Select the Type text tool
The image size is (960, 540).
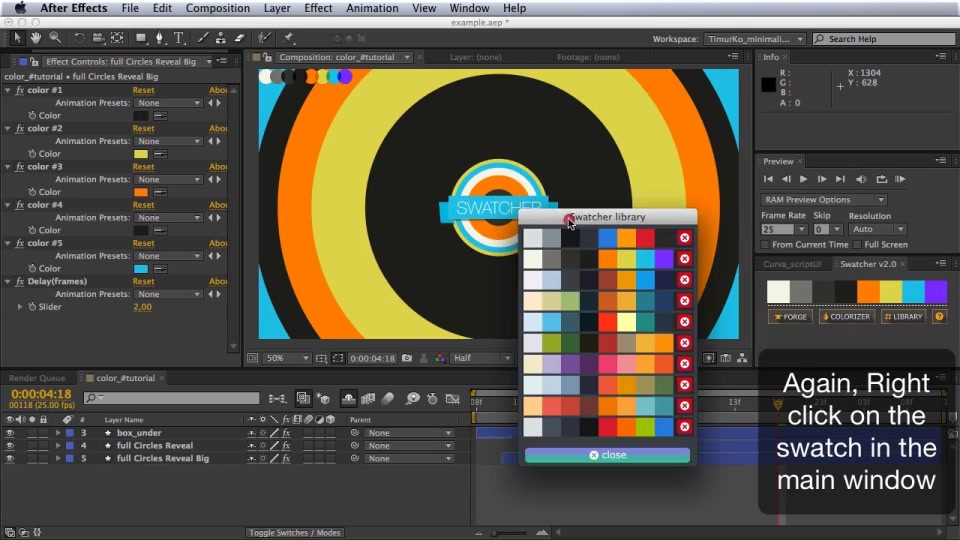coord(179,38)
